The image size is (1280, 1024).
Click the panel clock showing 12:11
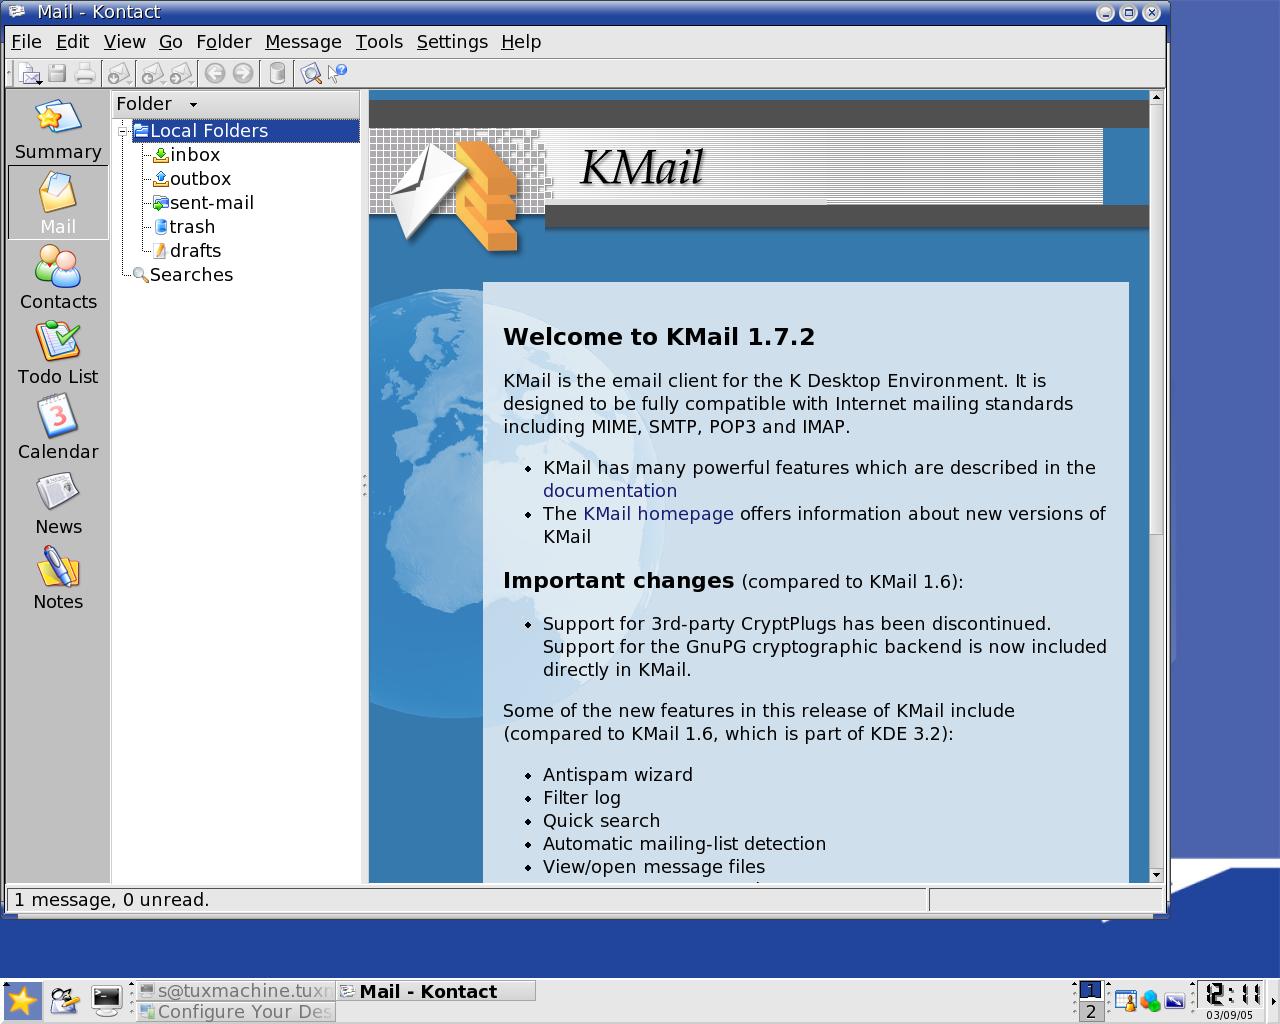coord(1230,995)
